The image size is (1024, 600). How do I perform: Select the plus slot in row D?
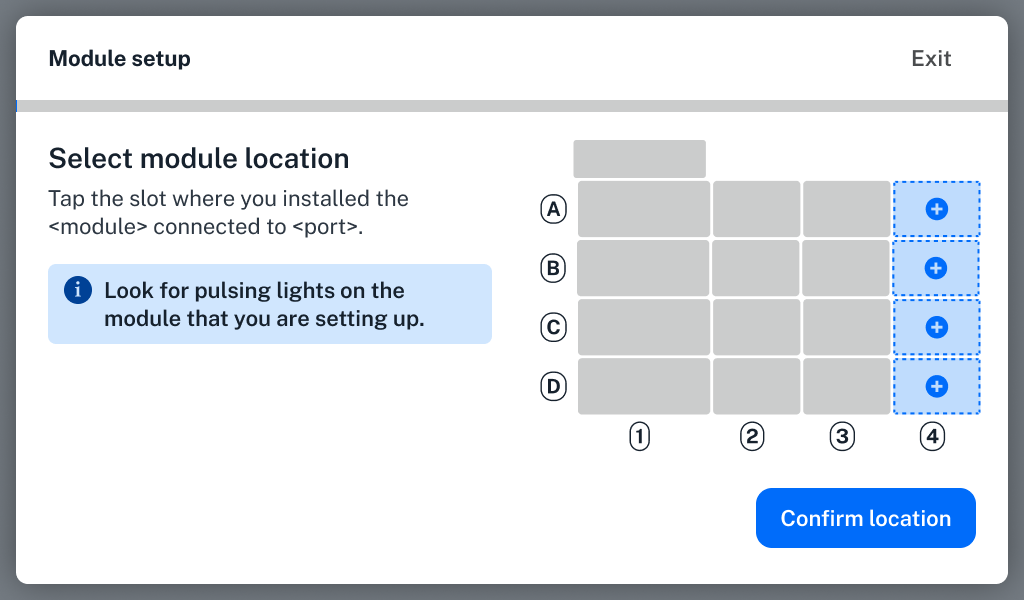(936, 386)
